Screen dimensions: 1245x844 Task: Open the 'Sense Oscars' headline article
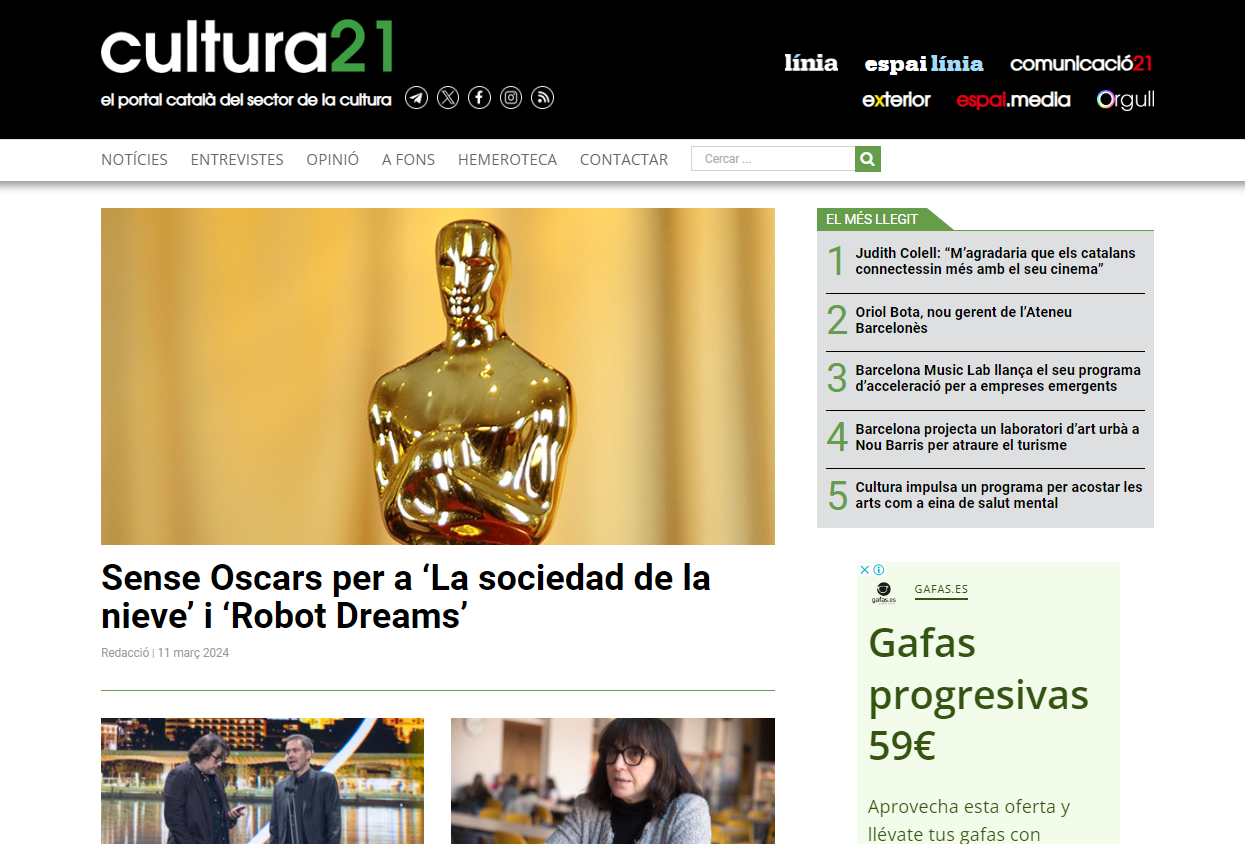click(406, 596)
